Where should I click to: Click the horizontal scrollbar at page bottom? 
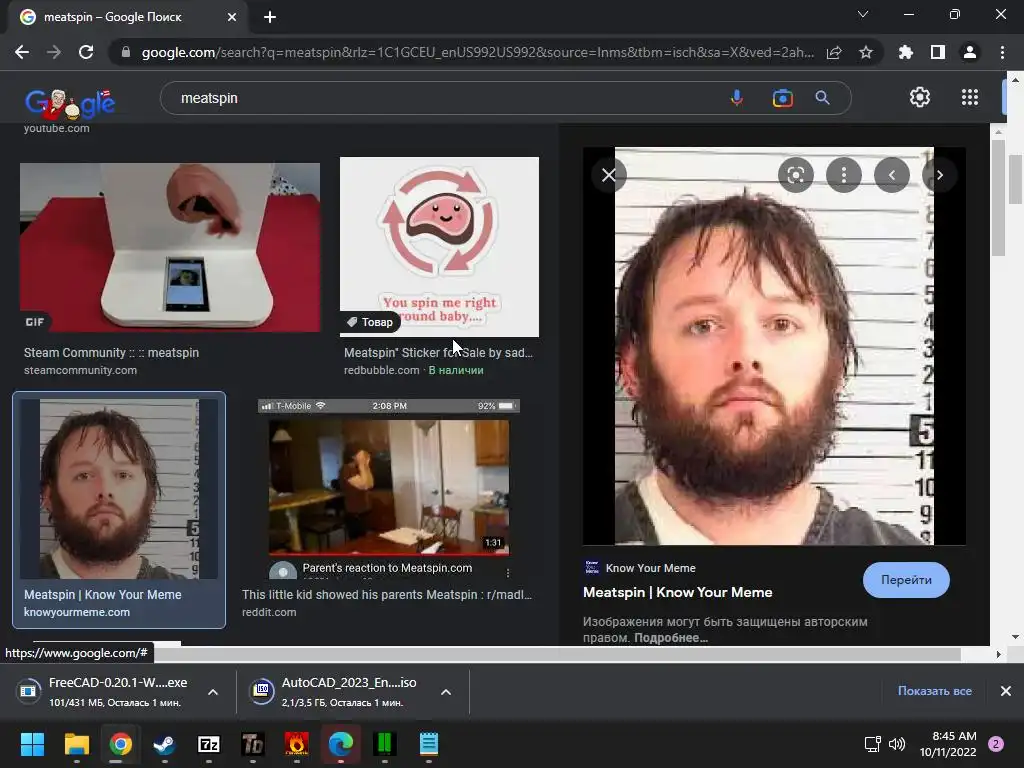tap(555, 654)
